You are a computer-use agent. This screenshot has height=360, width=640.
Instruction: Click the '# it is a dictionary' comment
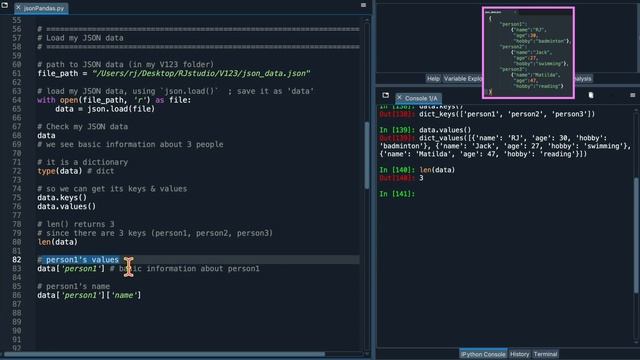82,162
